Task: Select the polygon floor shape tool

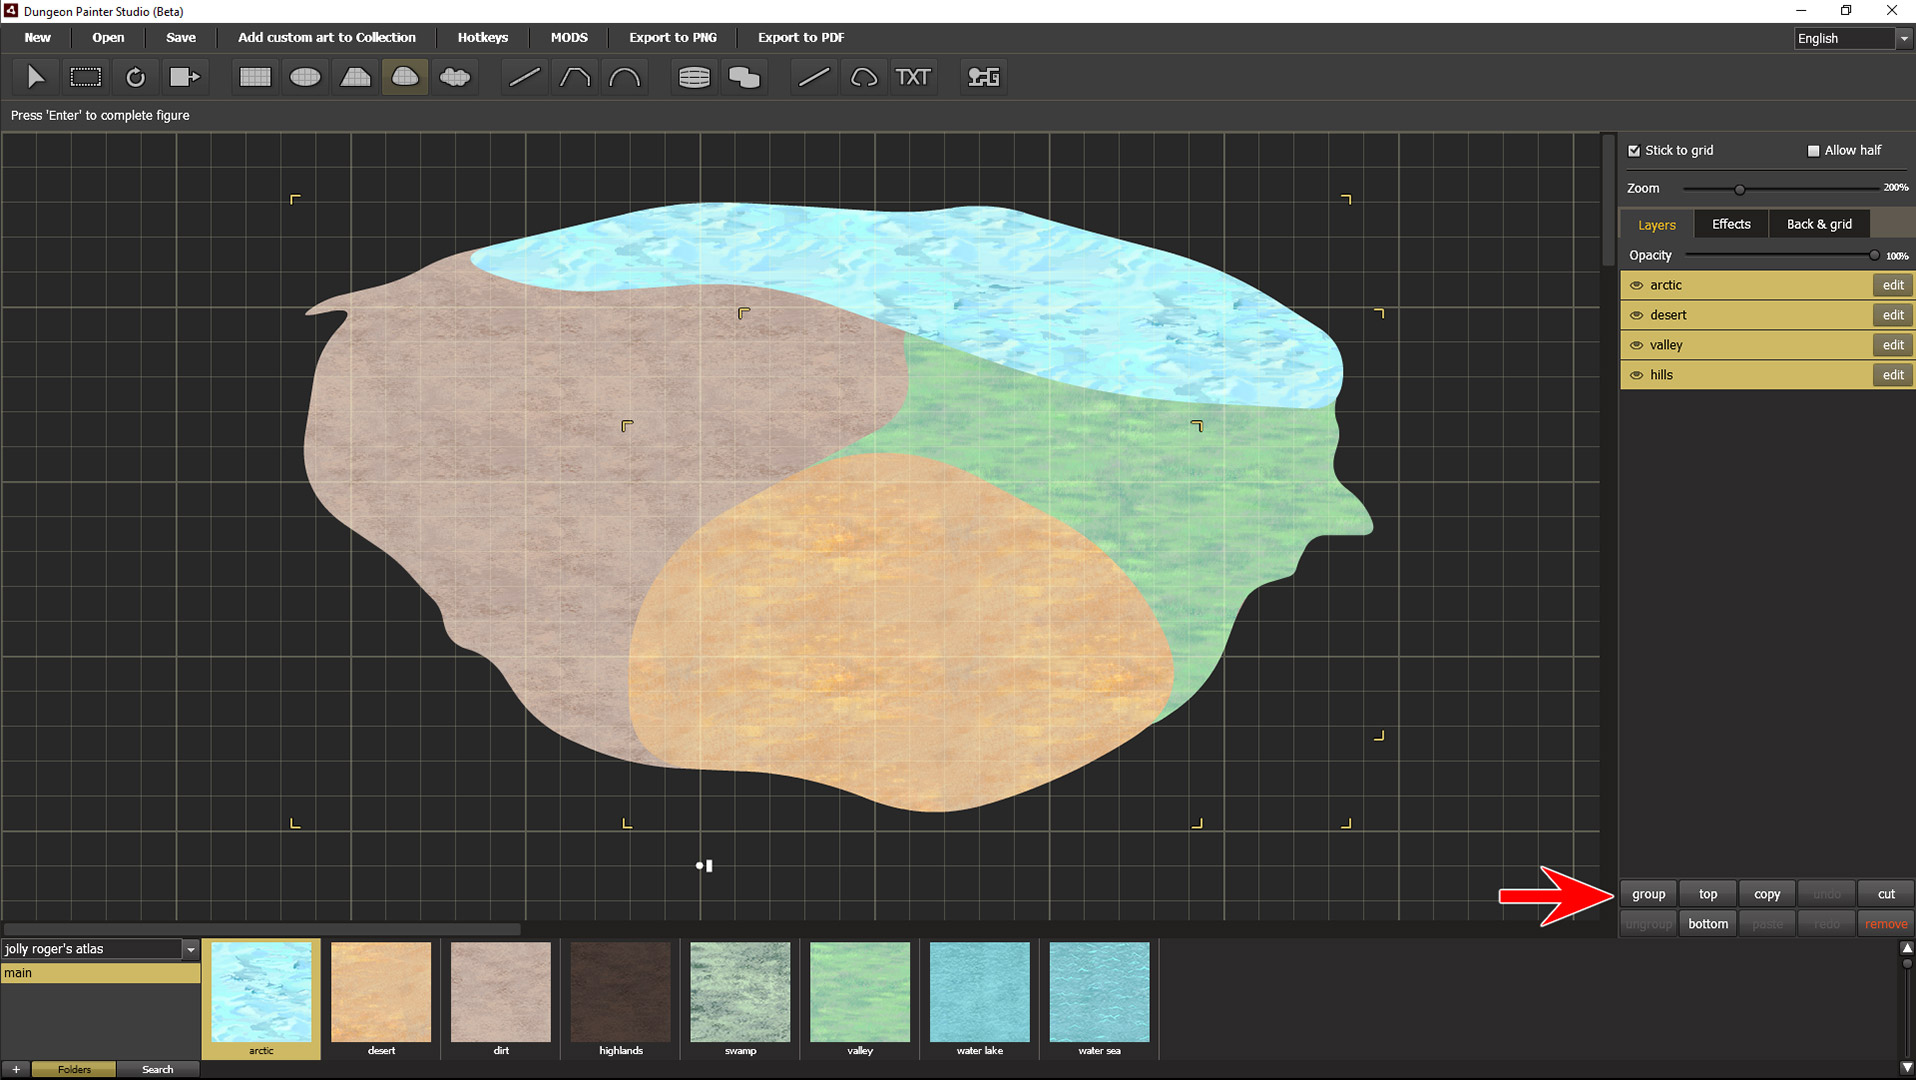Action: tap(355, 77)
